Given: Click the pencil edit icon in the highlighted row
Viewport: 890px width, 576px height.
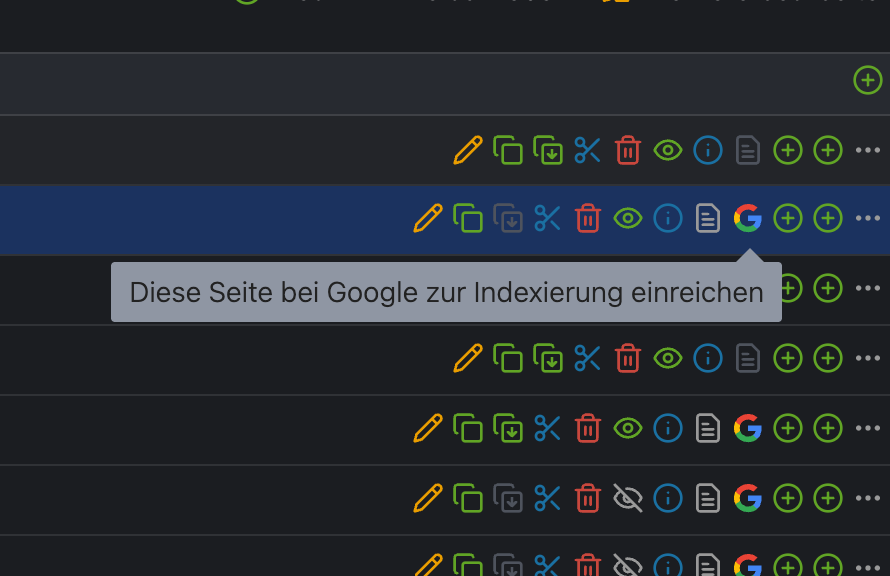Looking at the screenshot, I should (428, 218).
